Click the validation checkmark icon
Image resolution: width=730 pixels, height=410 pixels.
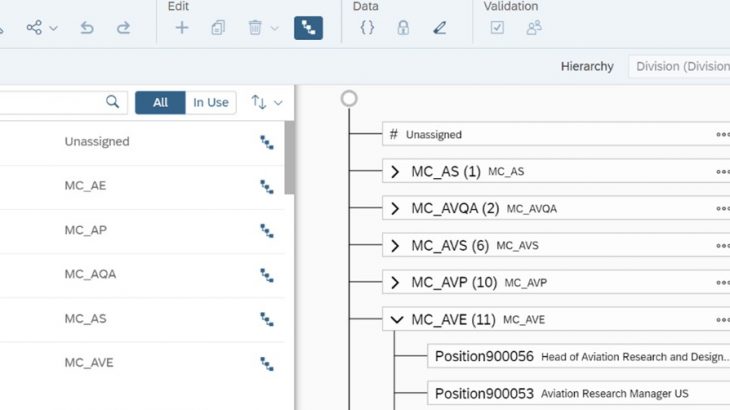click(497, 28)
